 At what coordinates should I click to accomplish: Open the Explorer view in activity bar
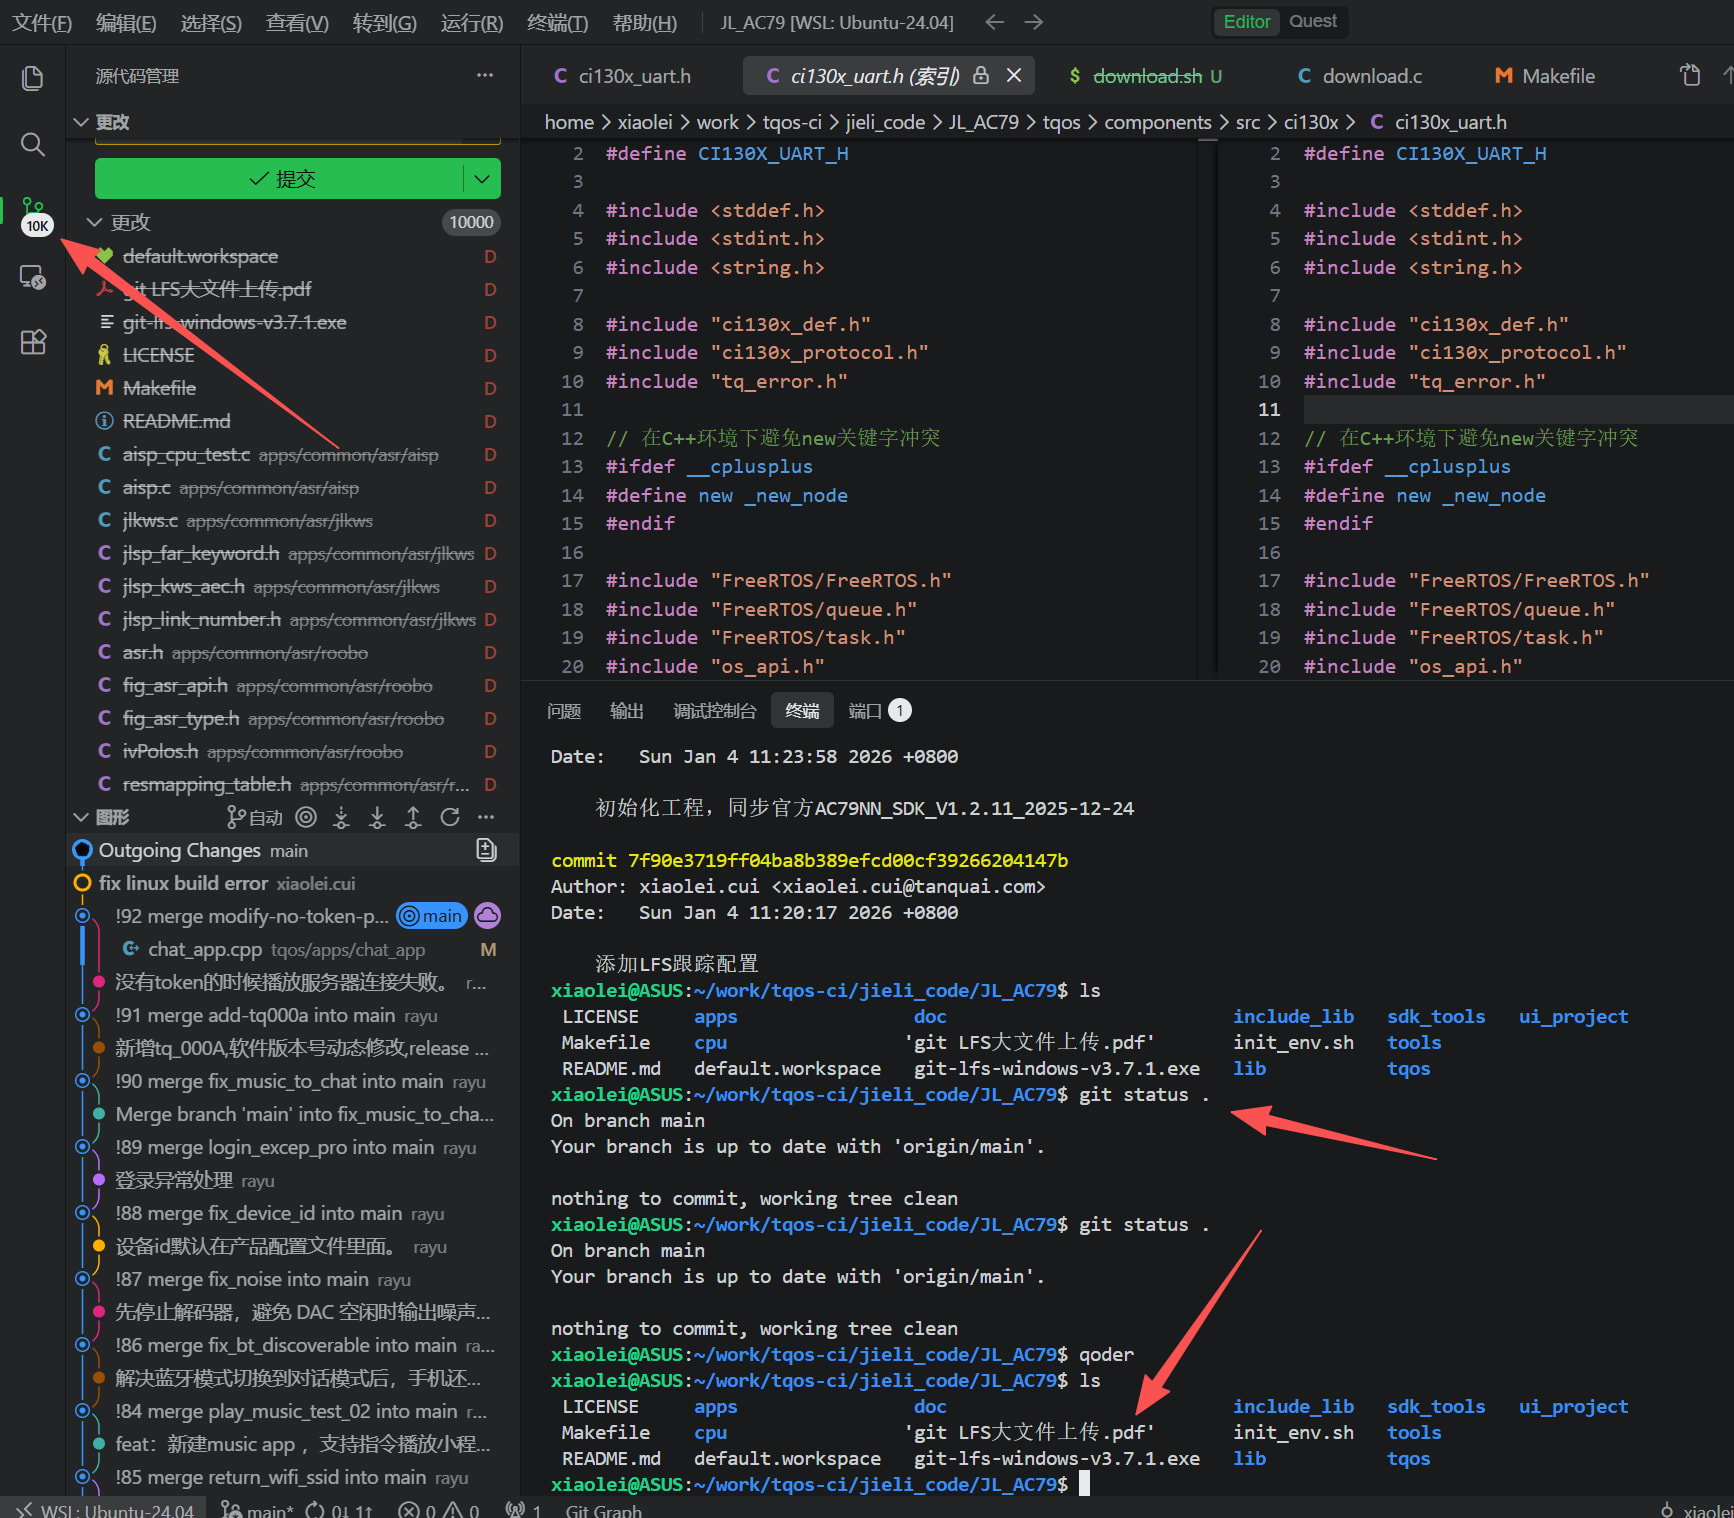pyautogui.click(x=32, y=78)
